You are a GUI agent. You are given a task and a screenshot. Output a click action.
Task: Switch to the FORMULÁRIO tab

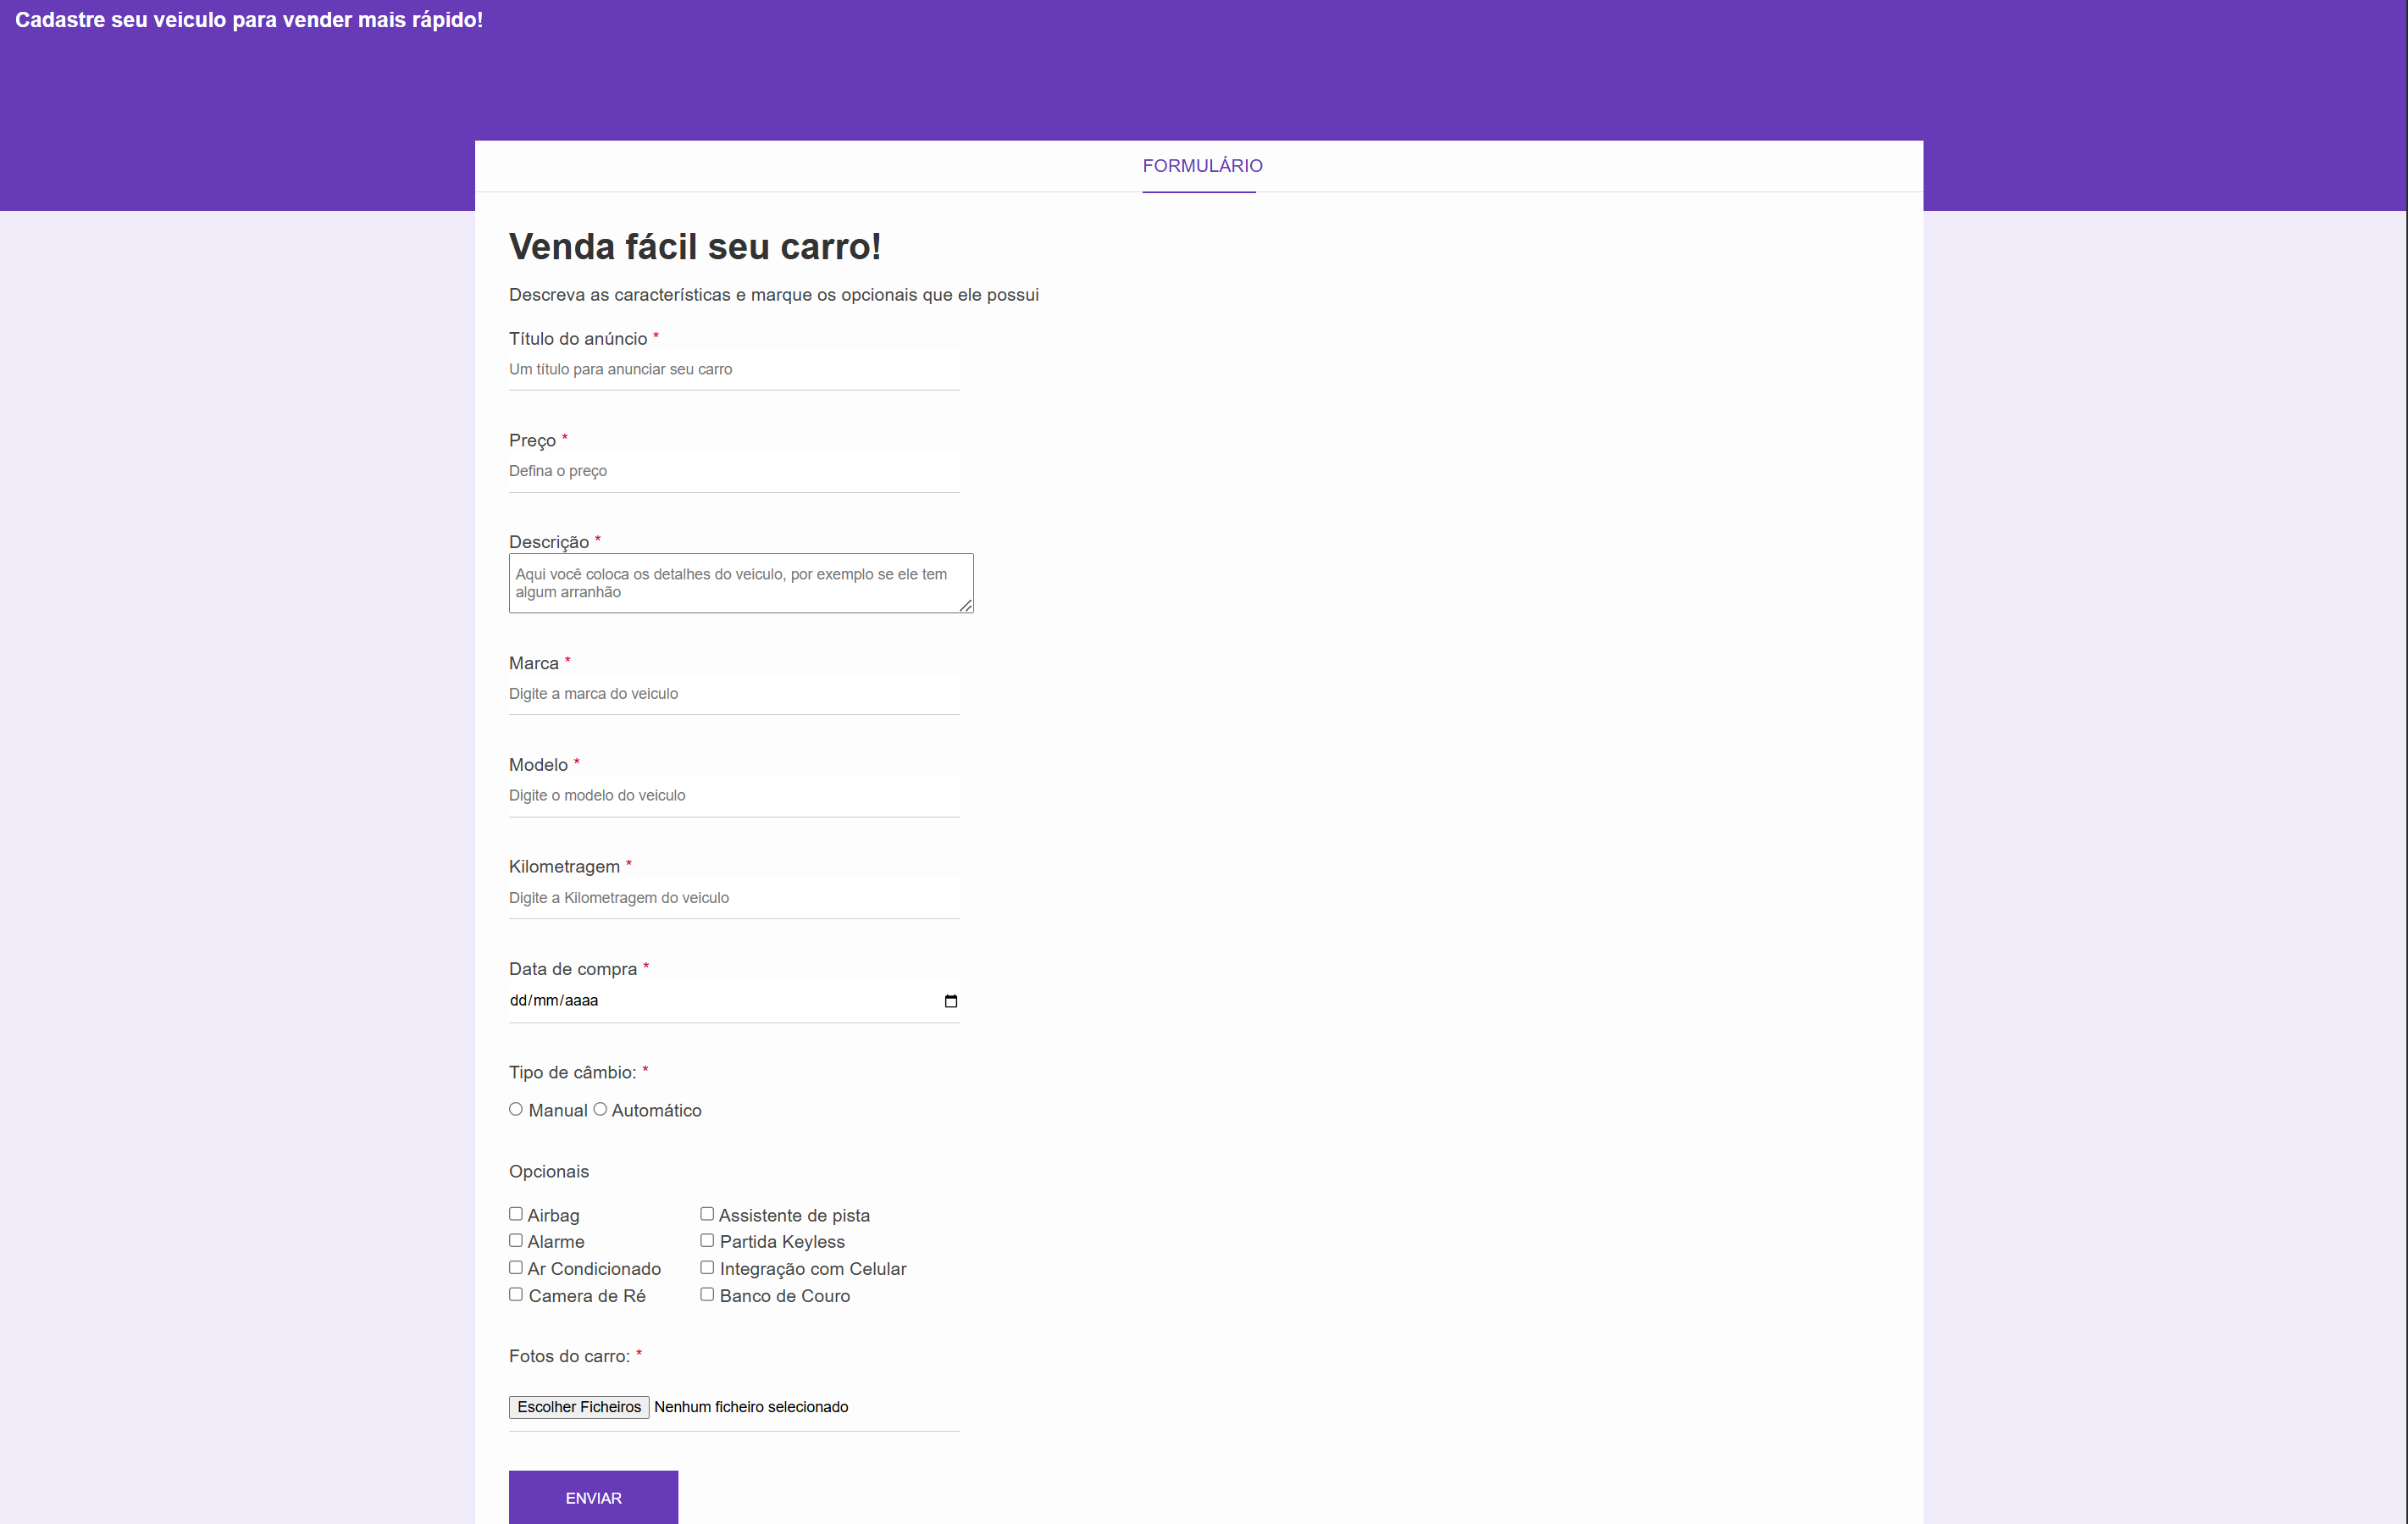[1201, 166]
